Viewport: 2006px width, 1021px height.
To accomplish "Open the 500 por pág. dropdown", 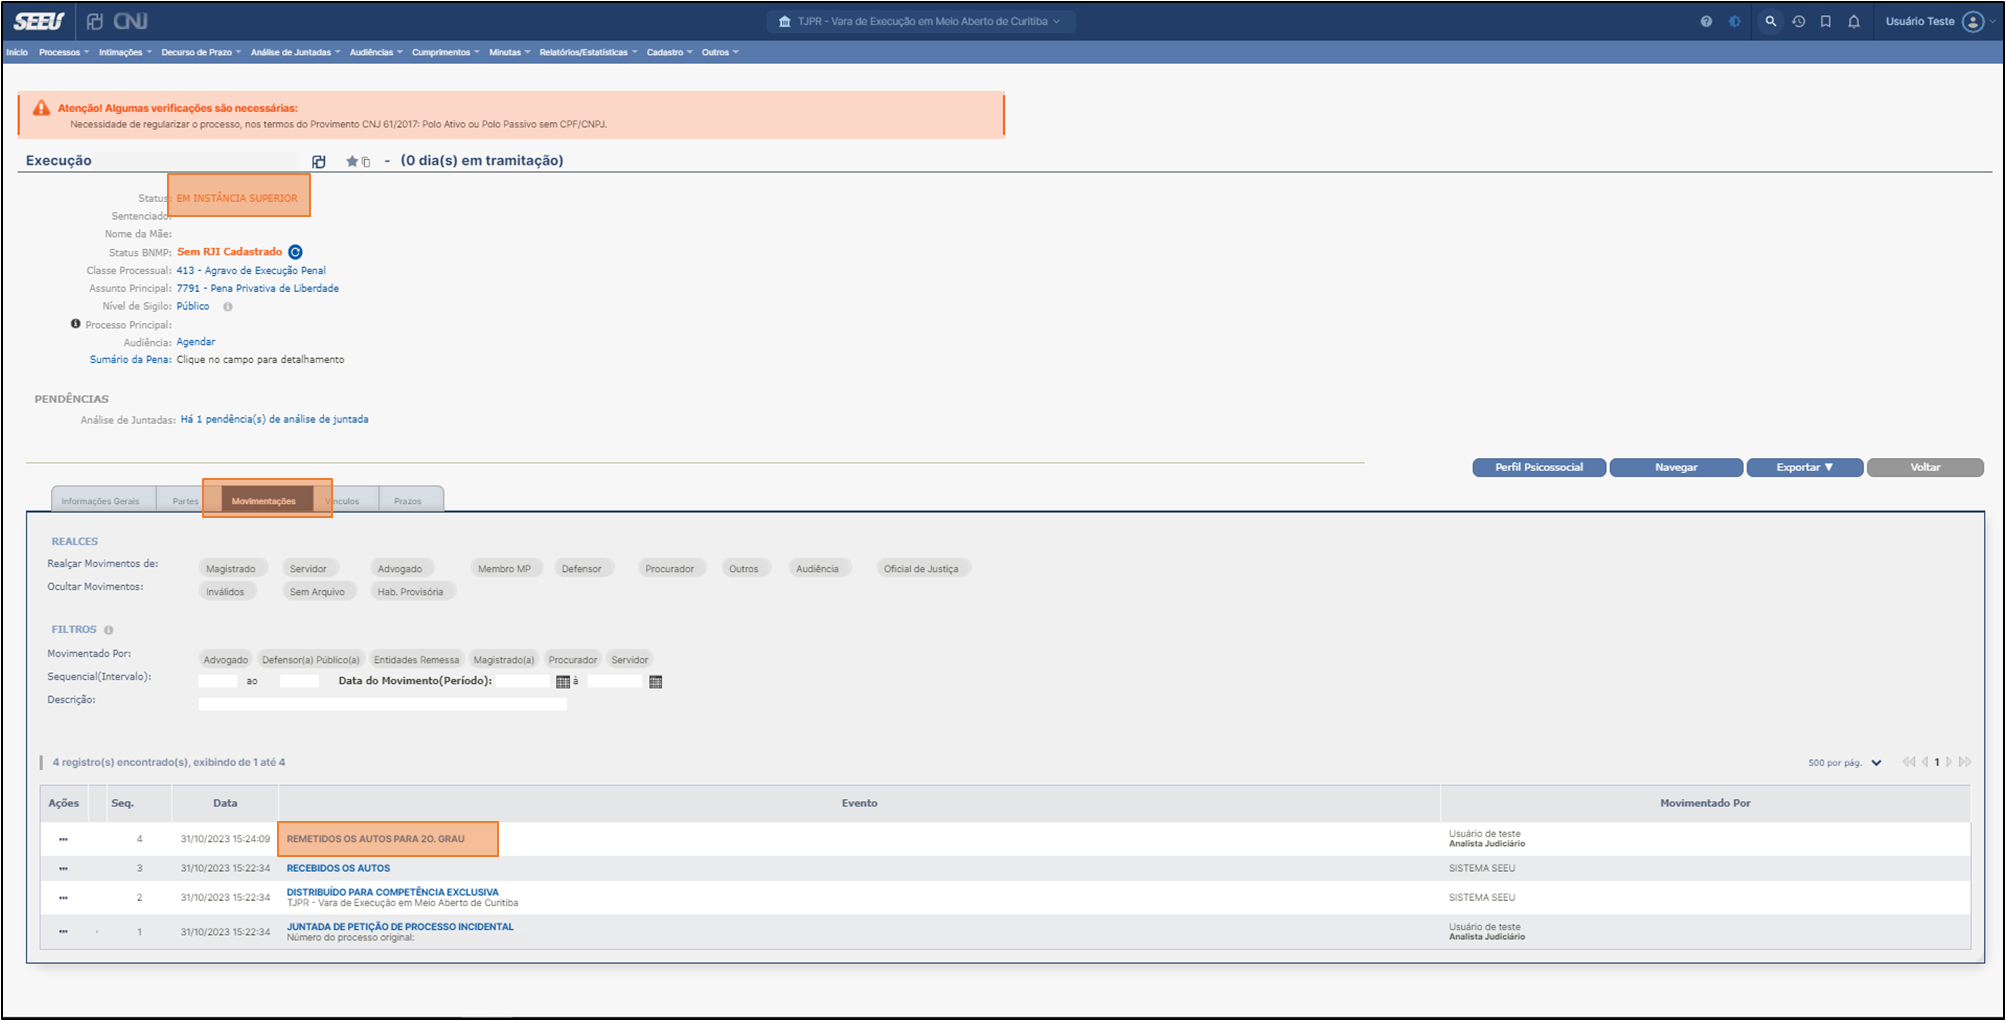I will (1844, 763).
